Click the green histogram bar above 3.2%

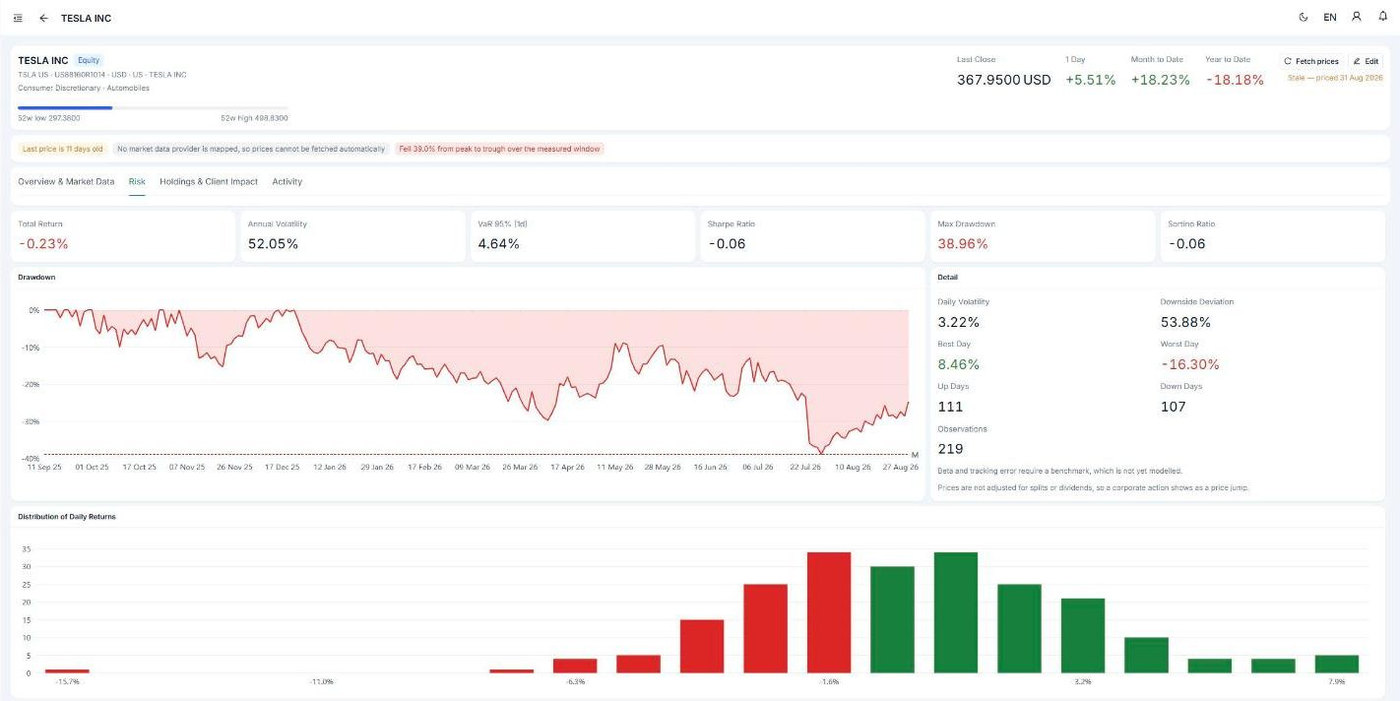(x=1082, y=635)
